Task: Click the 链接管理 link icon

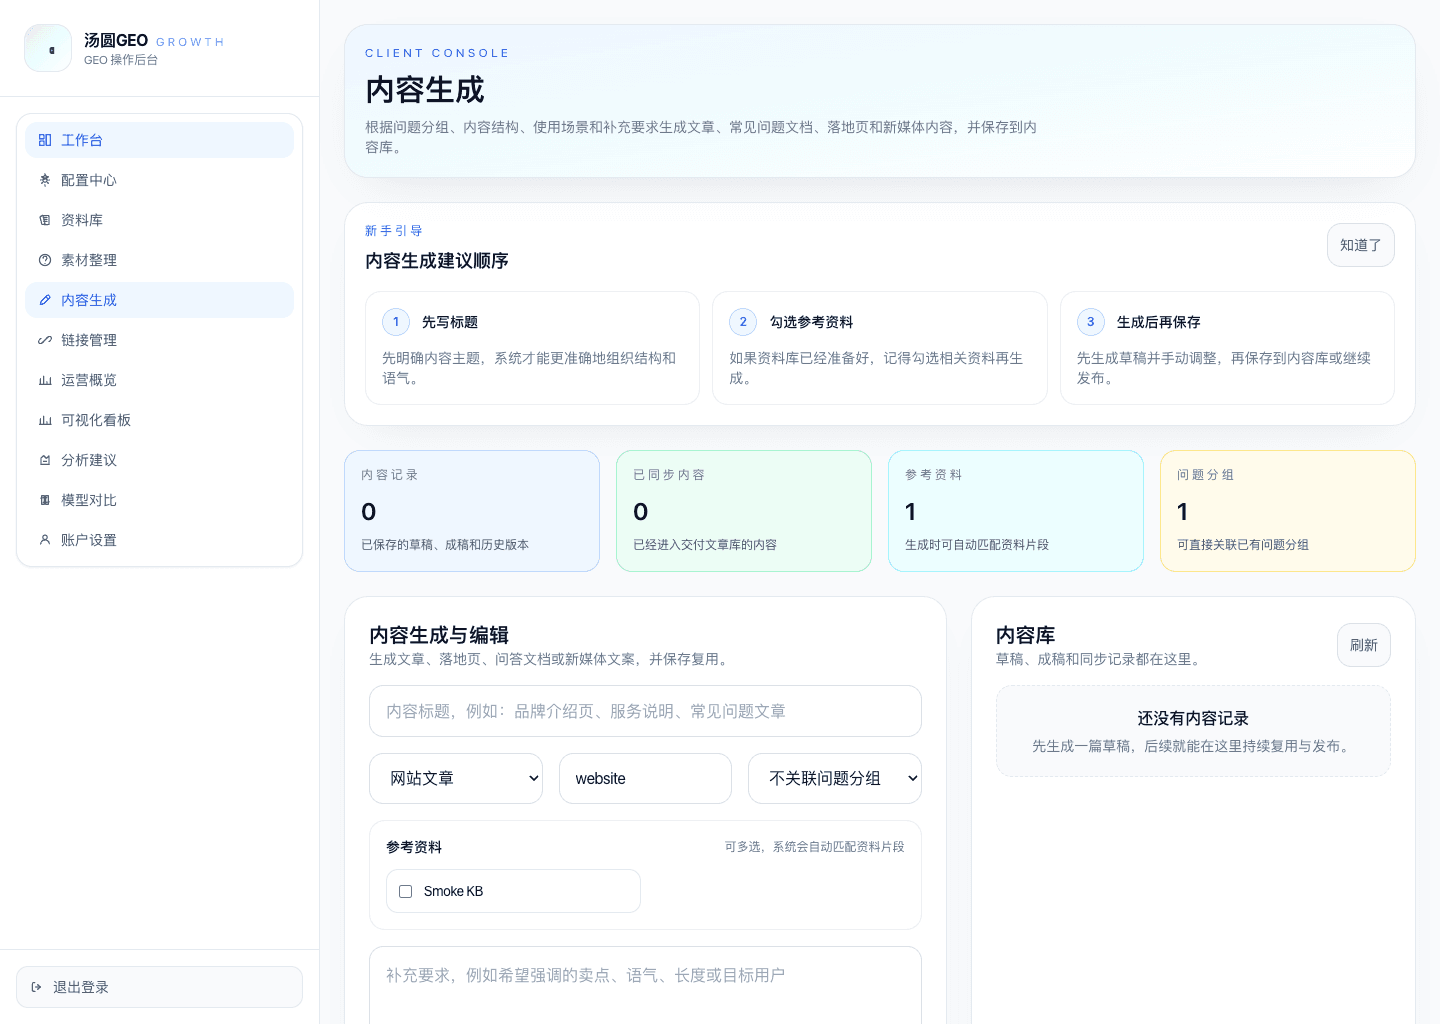Action: [x=45, y=340]
